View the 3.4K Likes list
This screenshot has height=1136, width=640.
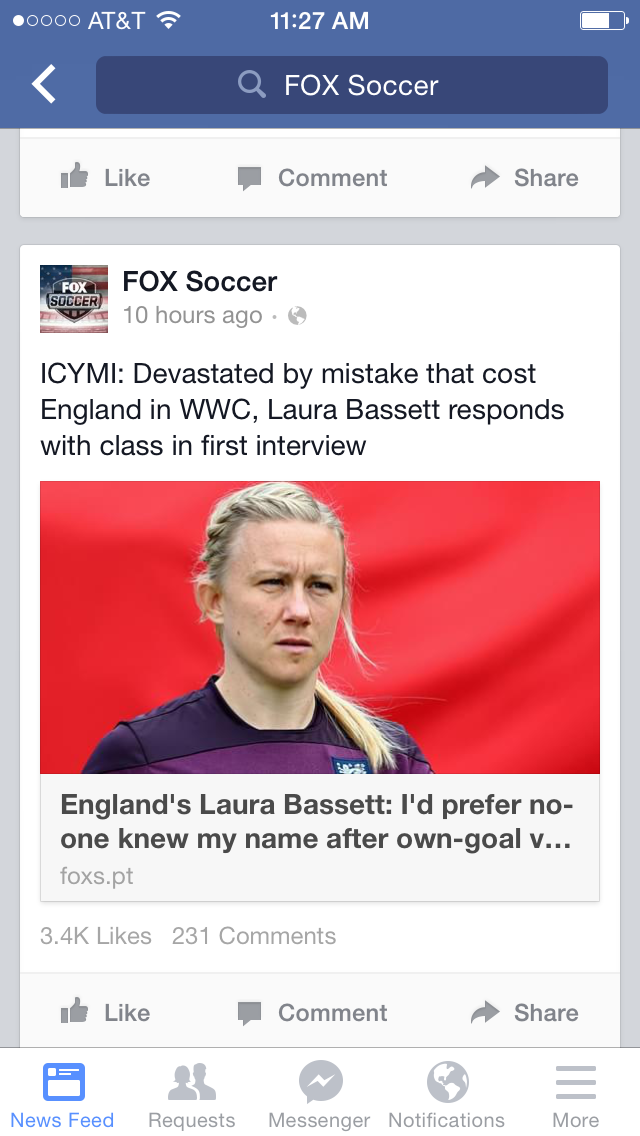coord(96,936)
